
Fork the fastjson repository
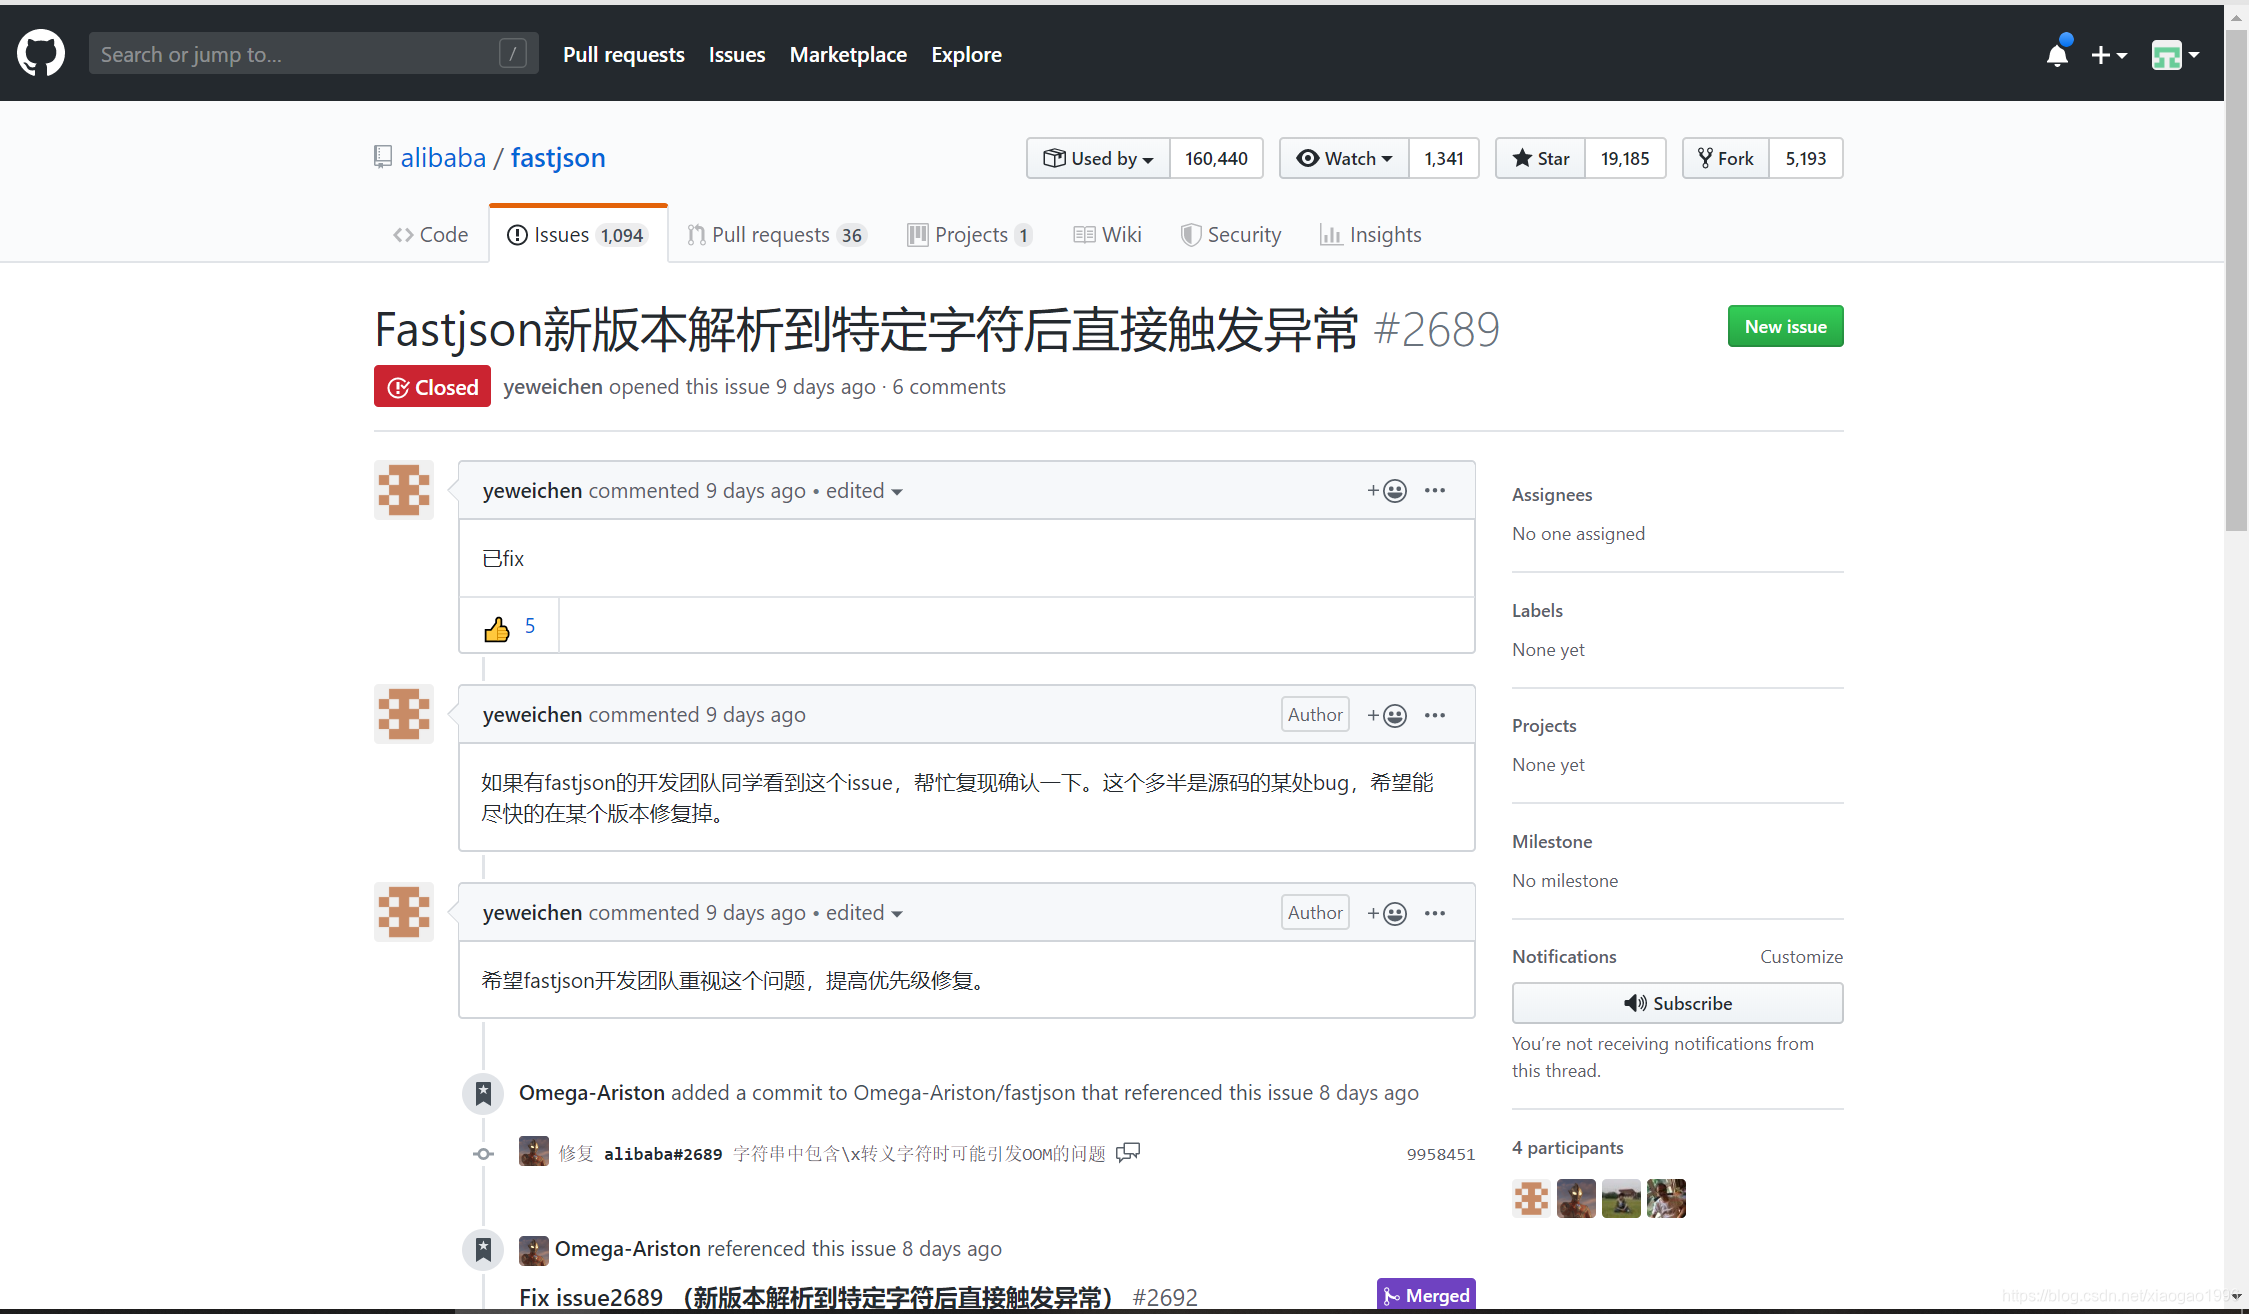pos(1726,158)
